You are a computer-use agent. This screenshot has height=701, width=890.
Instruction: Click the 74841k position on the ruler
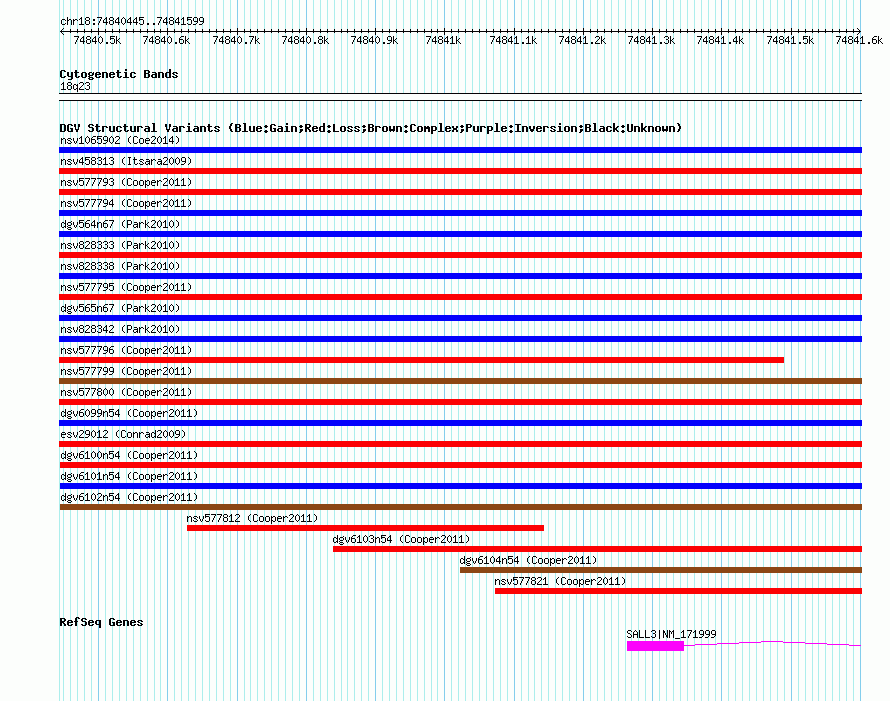443,40
